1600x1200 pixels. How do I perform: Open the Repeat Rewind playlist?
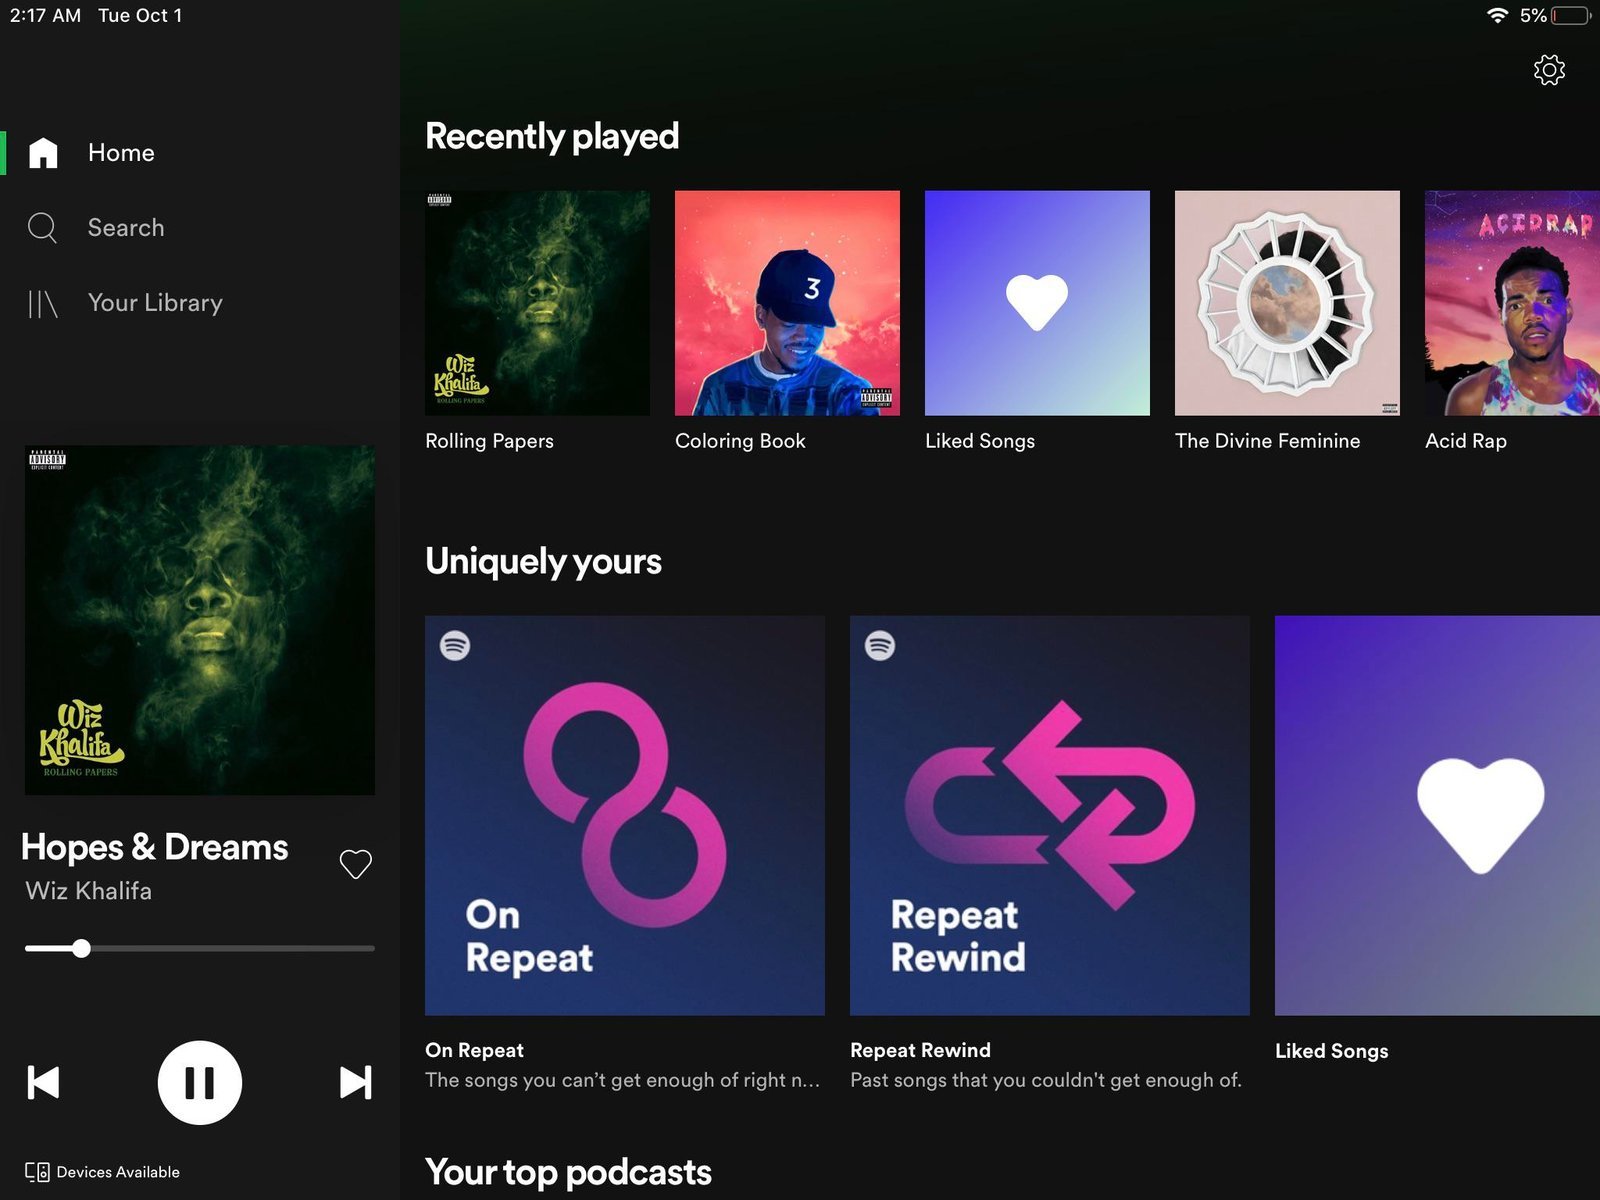point(1050,815)
